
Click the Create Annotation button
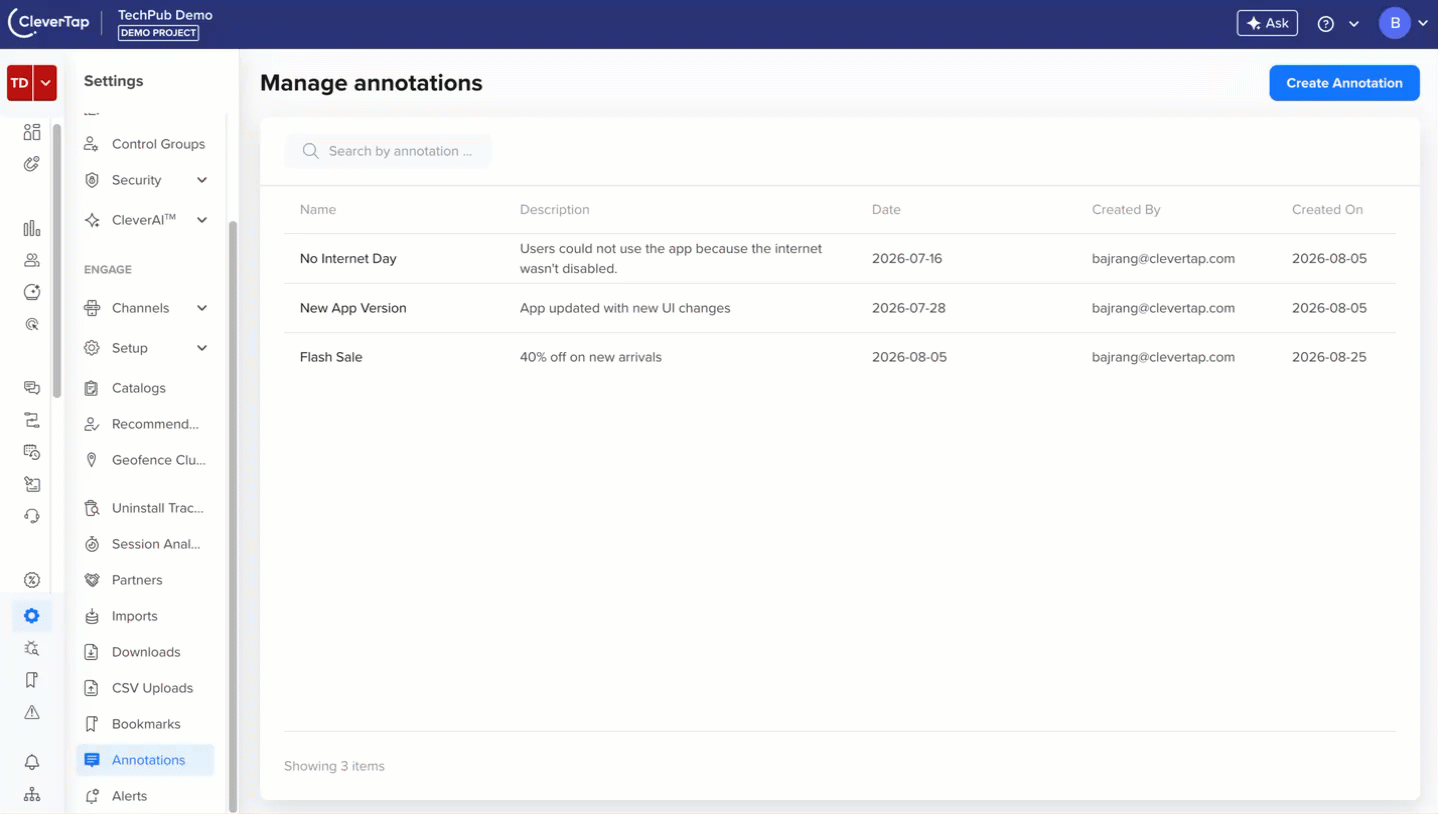(x=1344, y=83)
